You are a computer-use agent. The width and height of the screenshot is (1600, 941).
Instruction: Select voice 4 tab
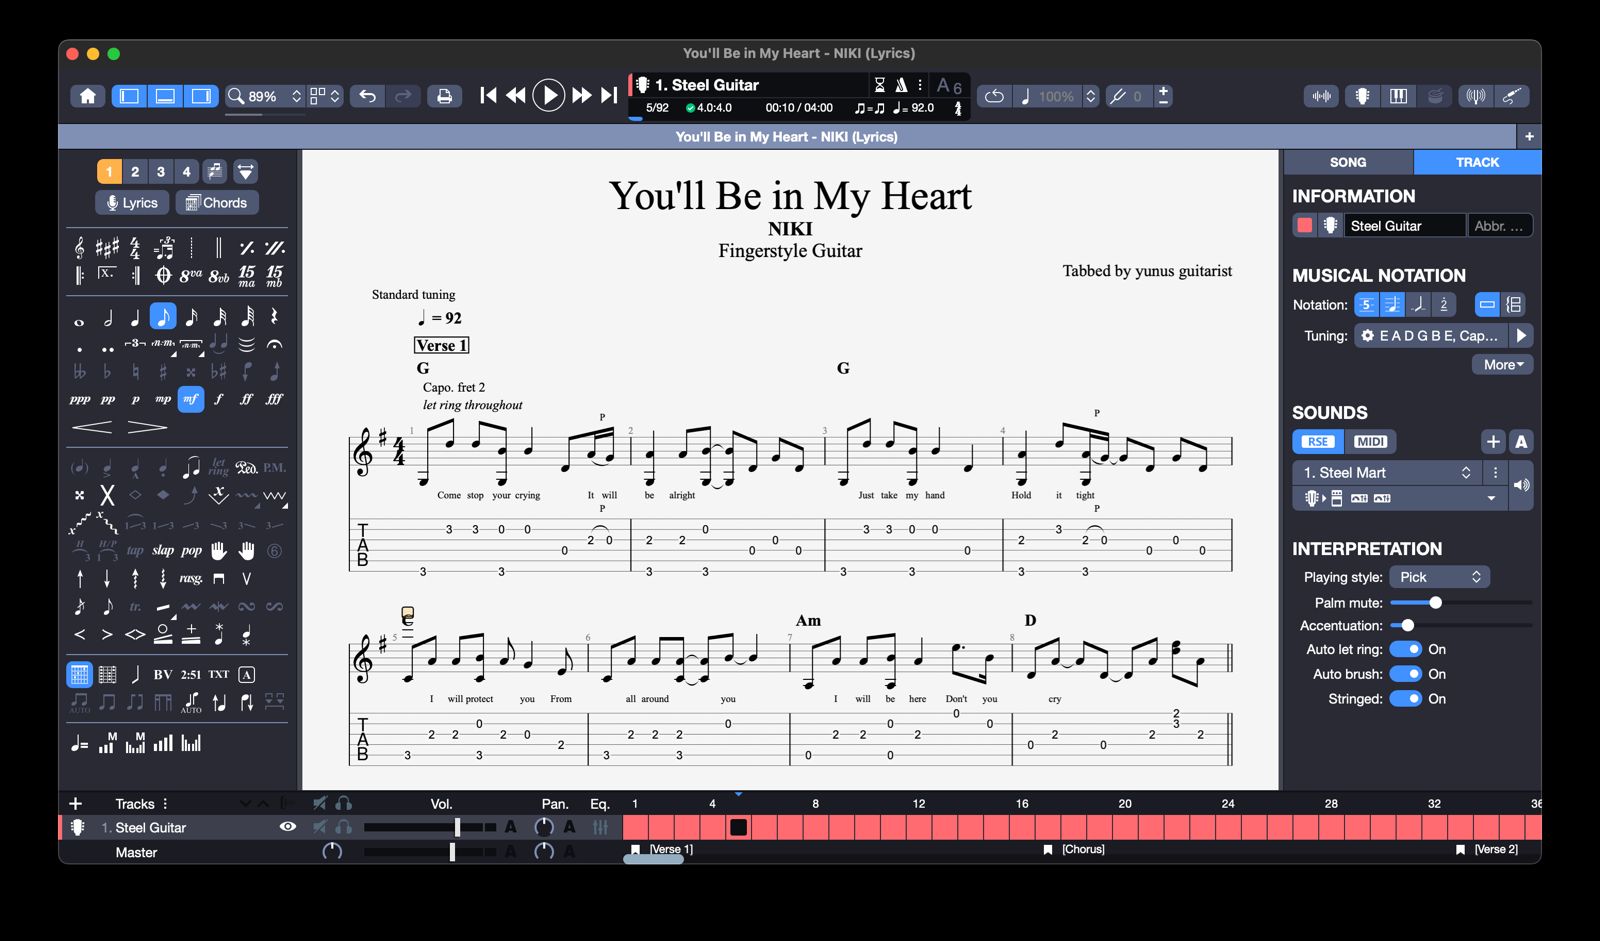click(x=186, y=171)
